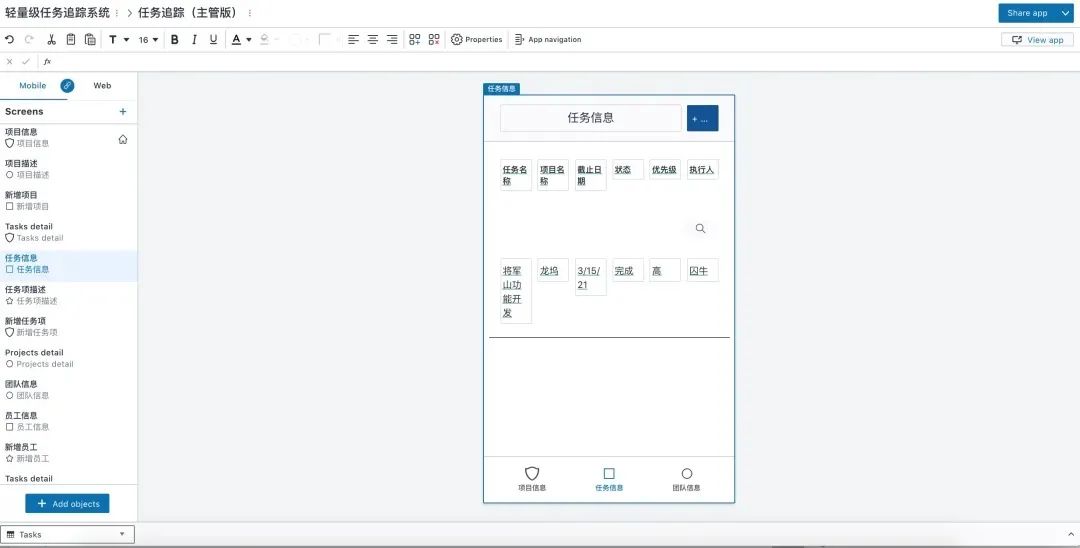Screen dimensions: 1080x548
Task: Click the 团队信息 circle tab in canvas footer
Action: click(x=686, y=478)
